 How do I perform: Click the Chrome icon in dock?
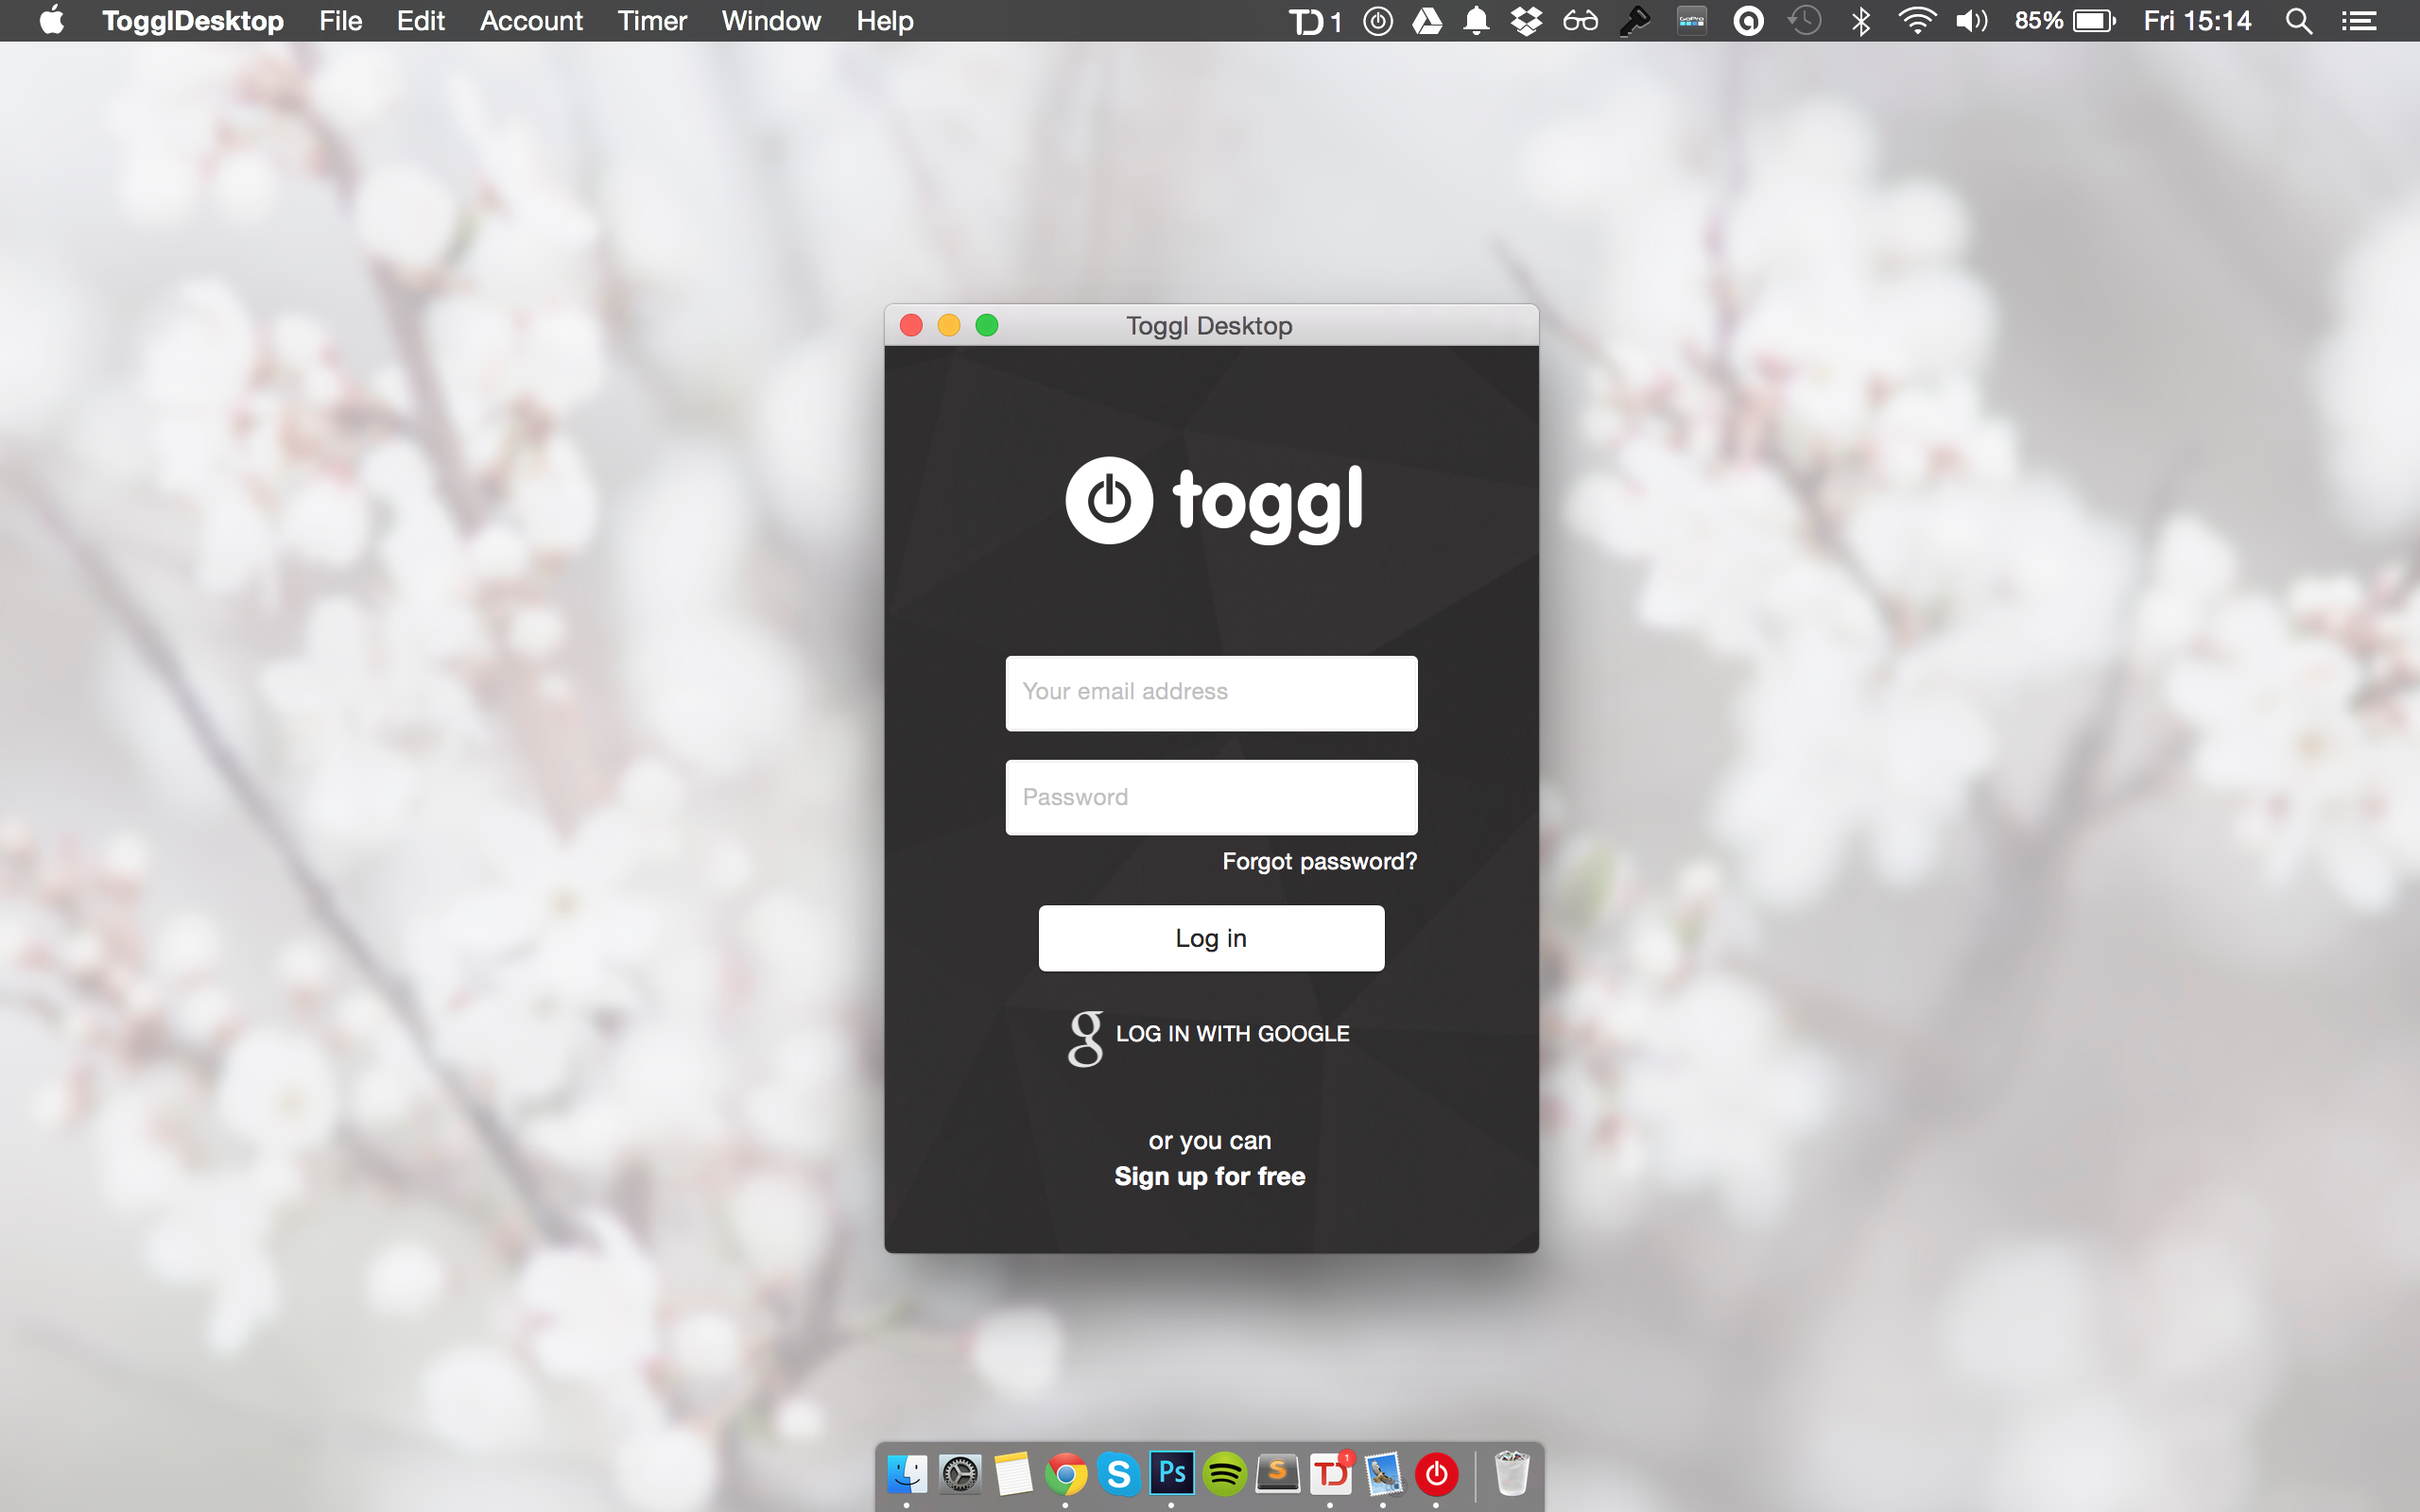[1064, 1473]
